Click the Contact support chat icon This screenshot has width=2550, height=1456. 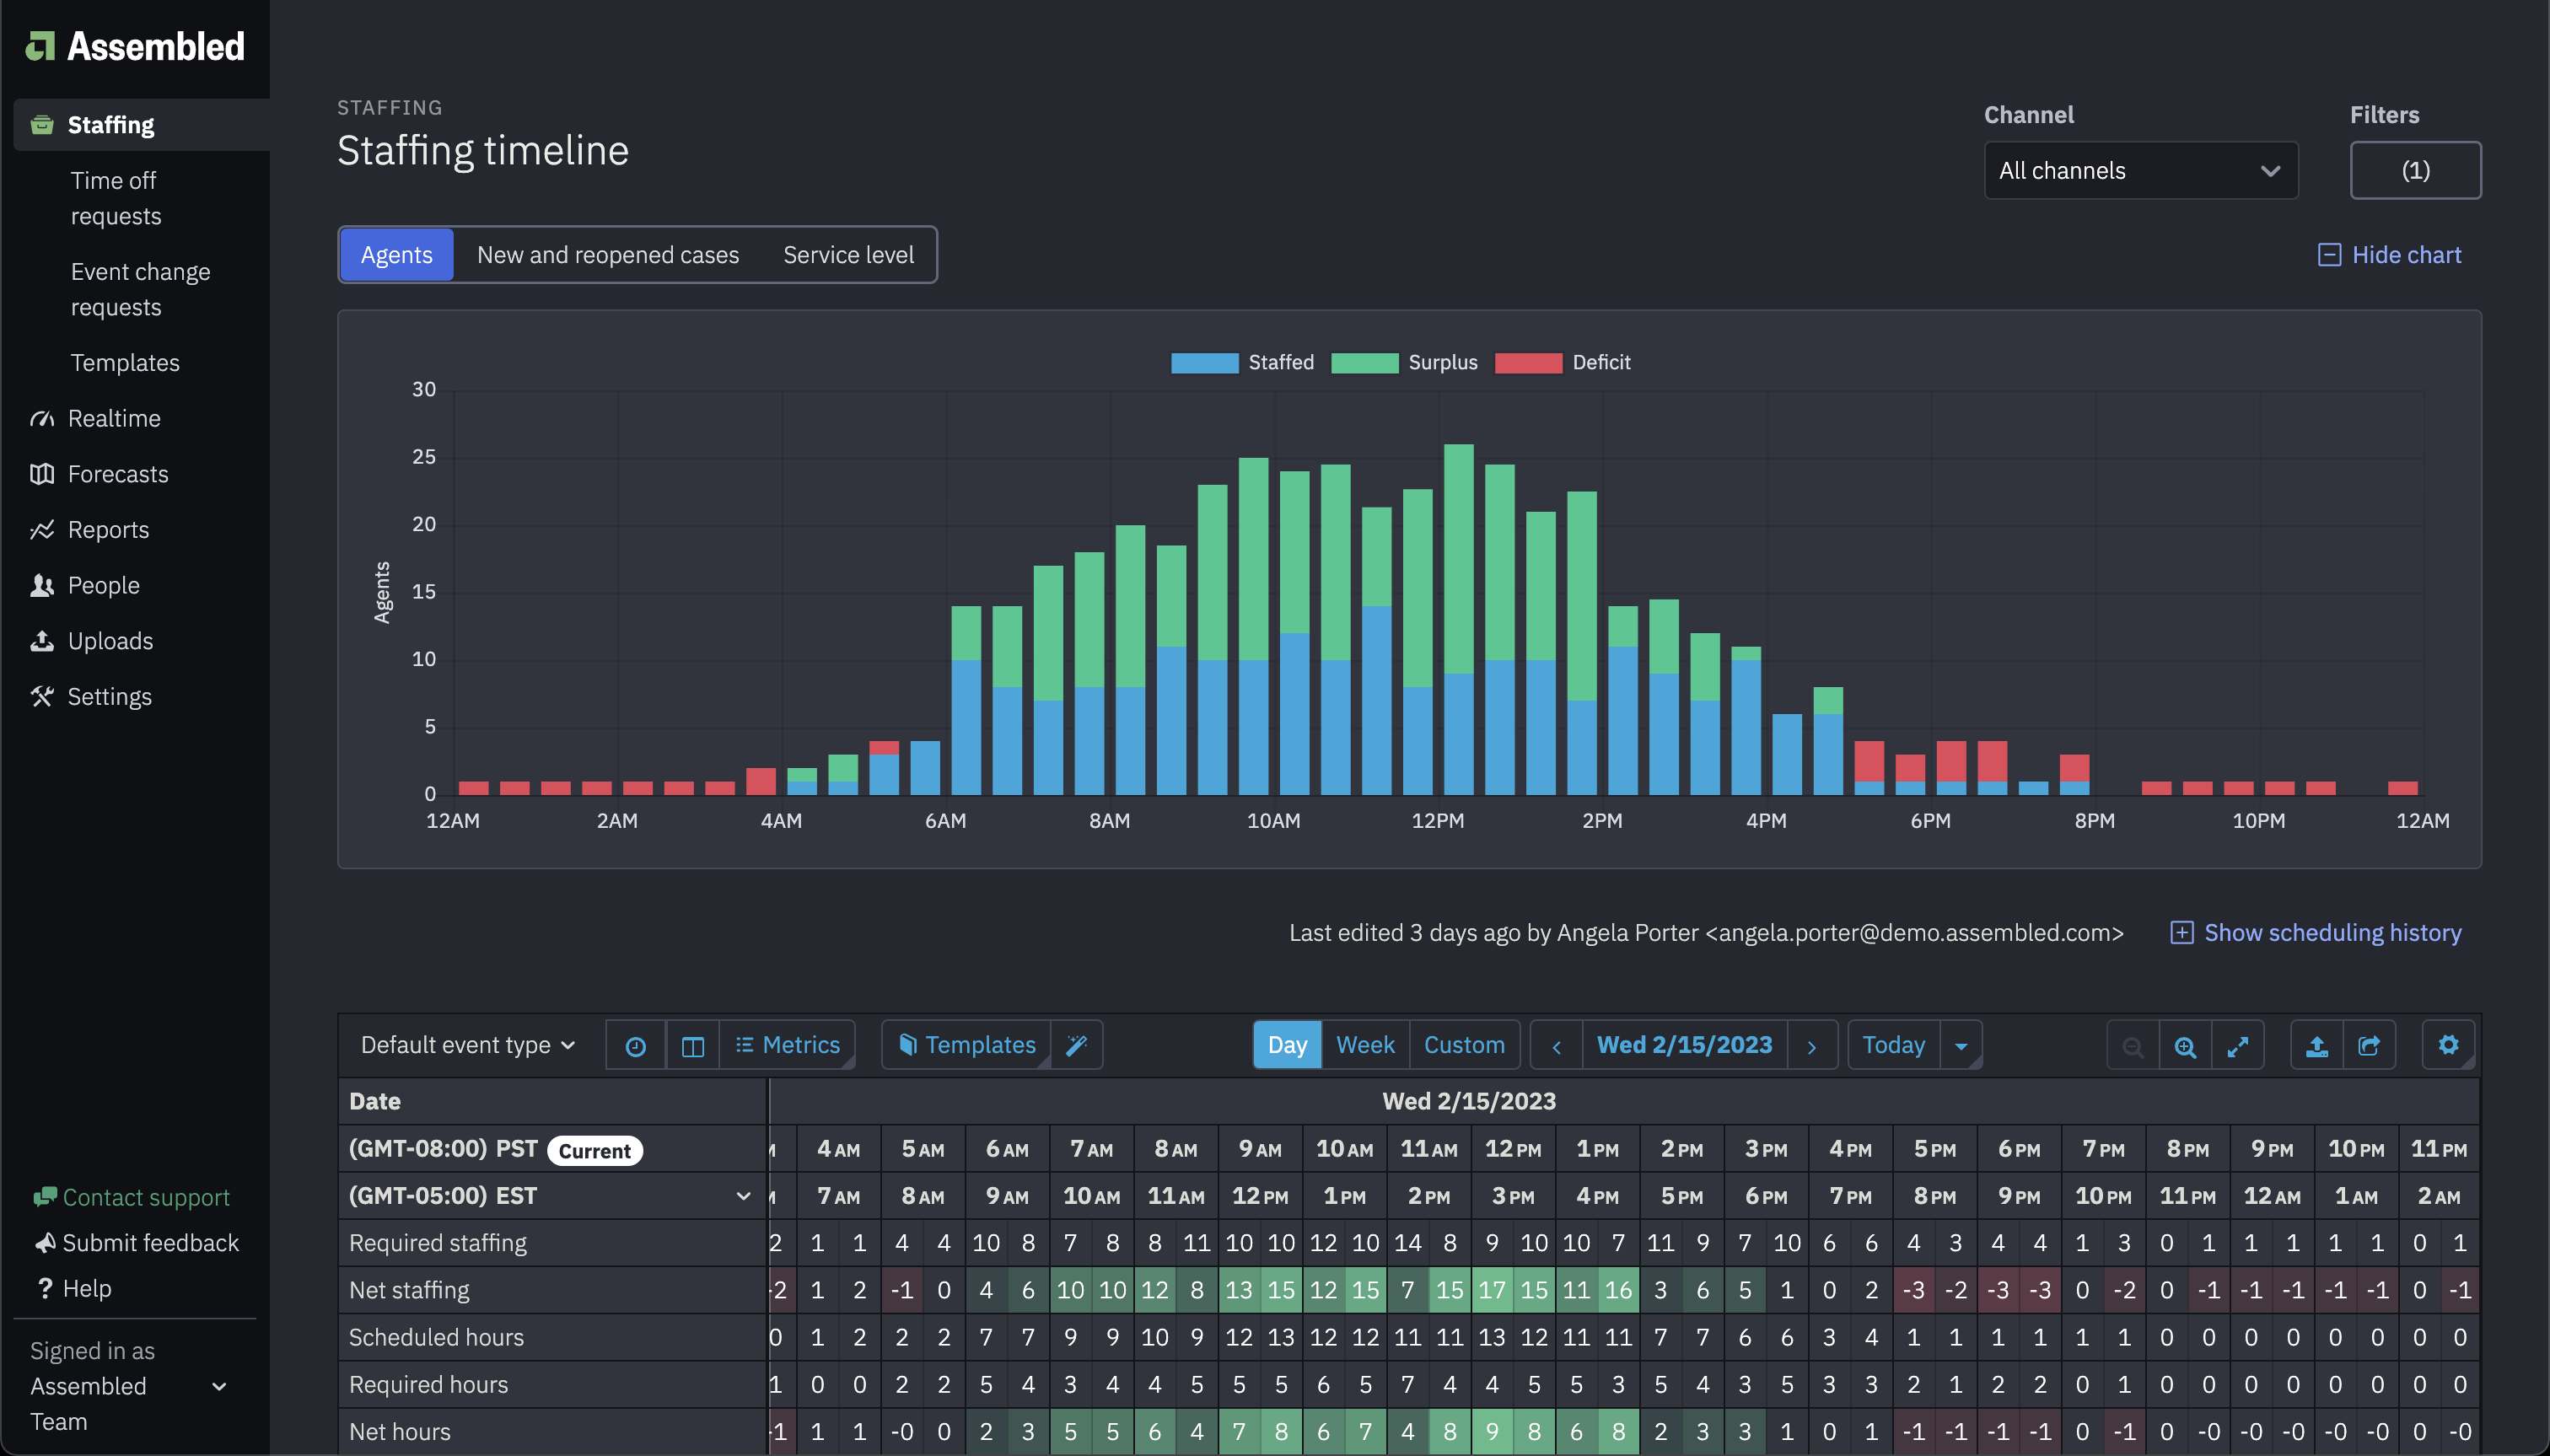pos(45,1197)
